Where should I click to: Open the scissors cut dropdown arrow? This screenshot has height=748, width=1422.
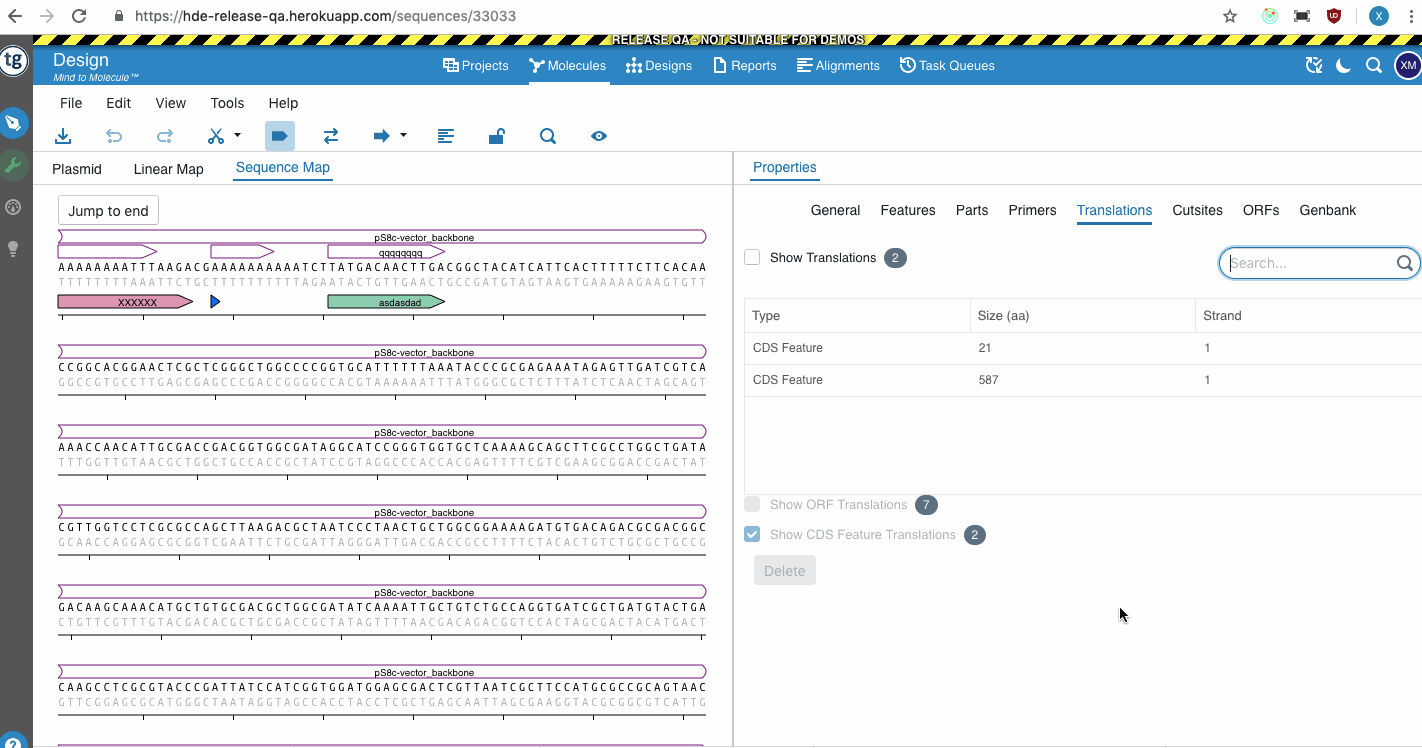[x=237, y=135]
